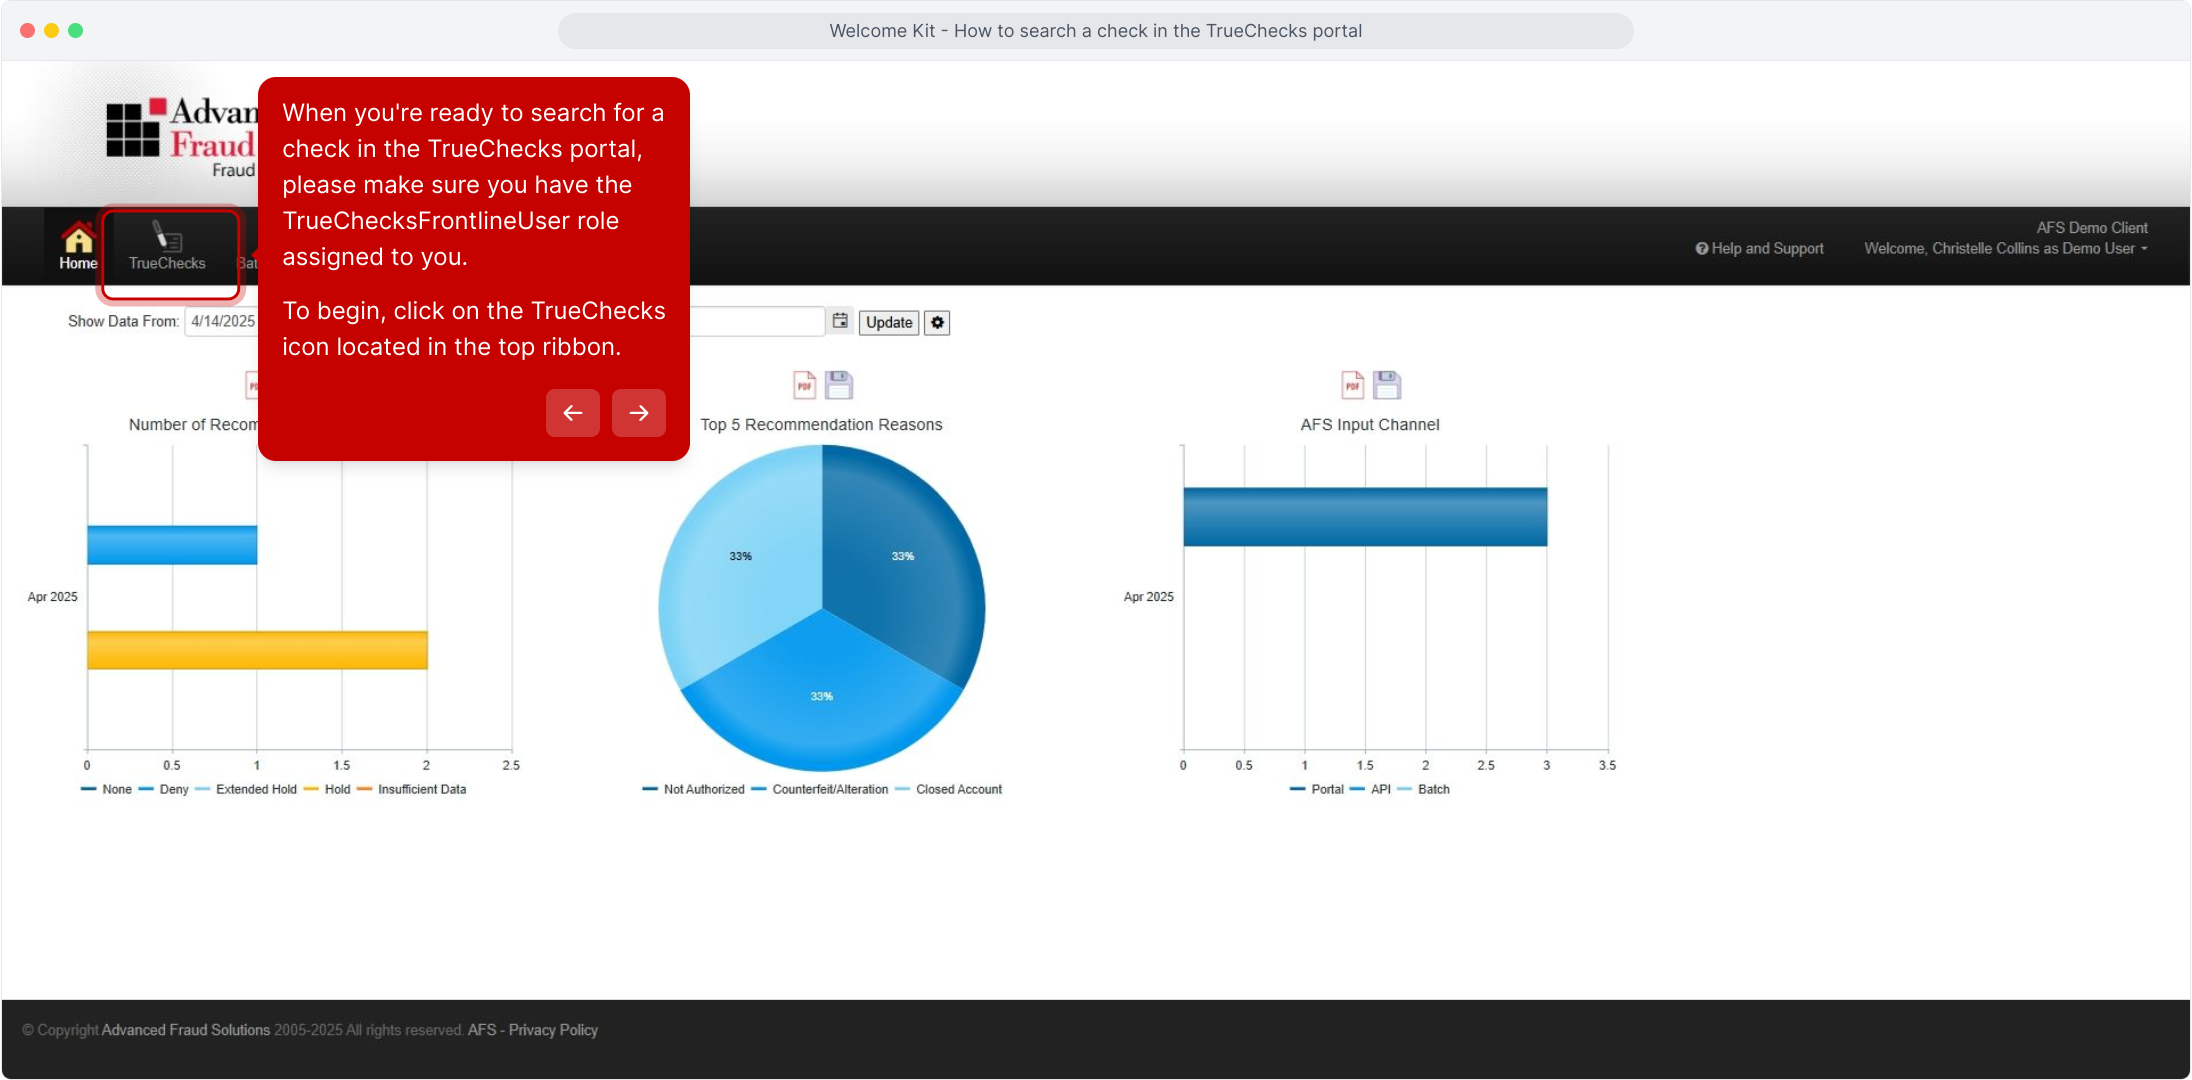Image resolution: width=2192 pixels, height=1080 pixels.
Task: Open dashboard settings gear icon
Action: (937, 322)
